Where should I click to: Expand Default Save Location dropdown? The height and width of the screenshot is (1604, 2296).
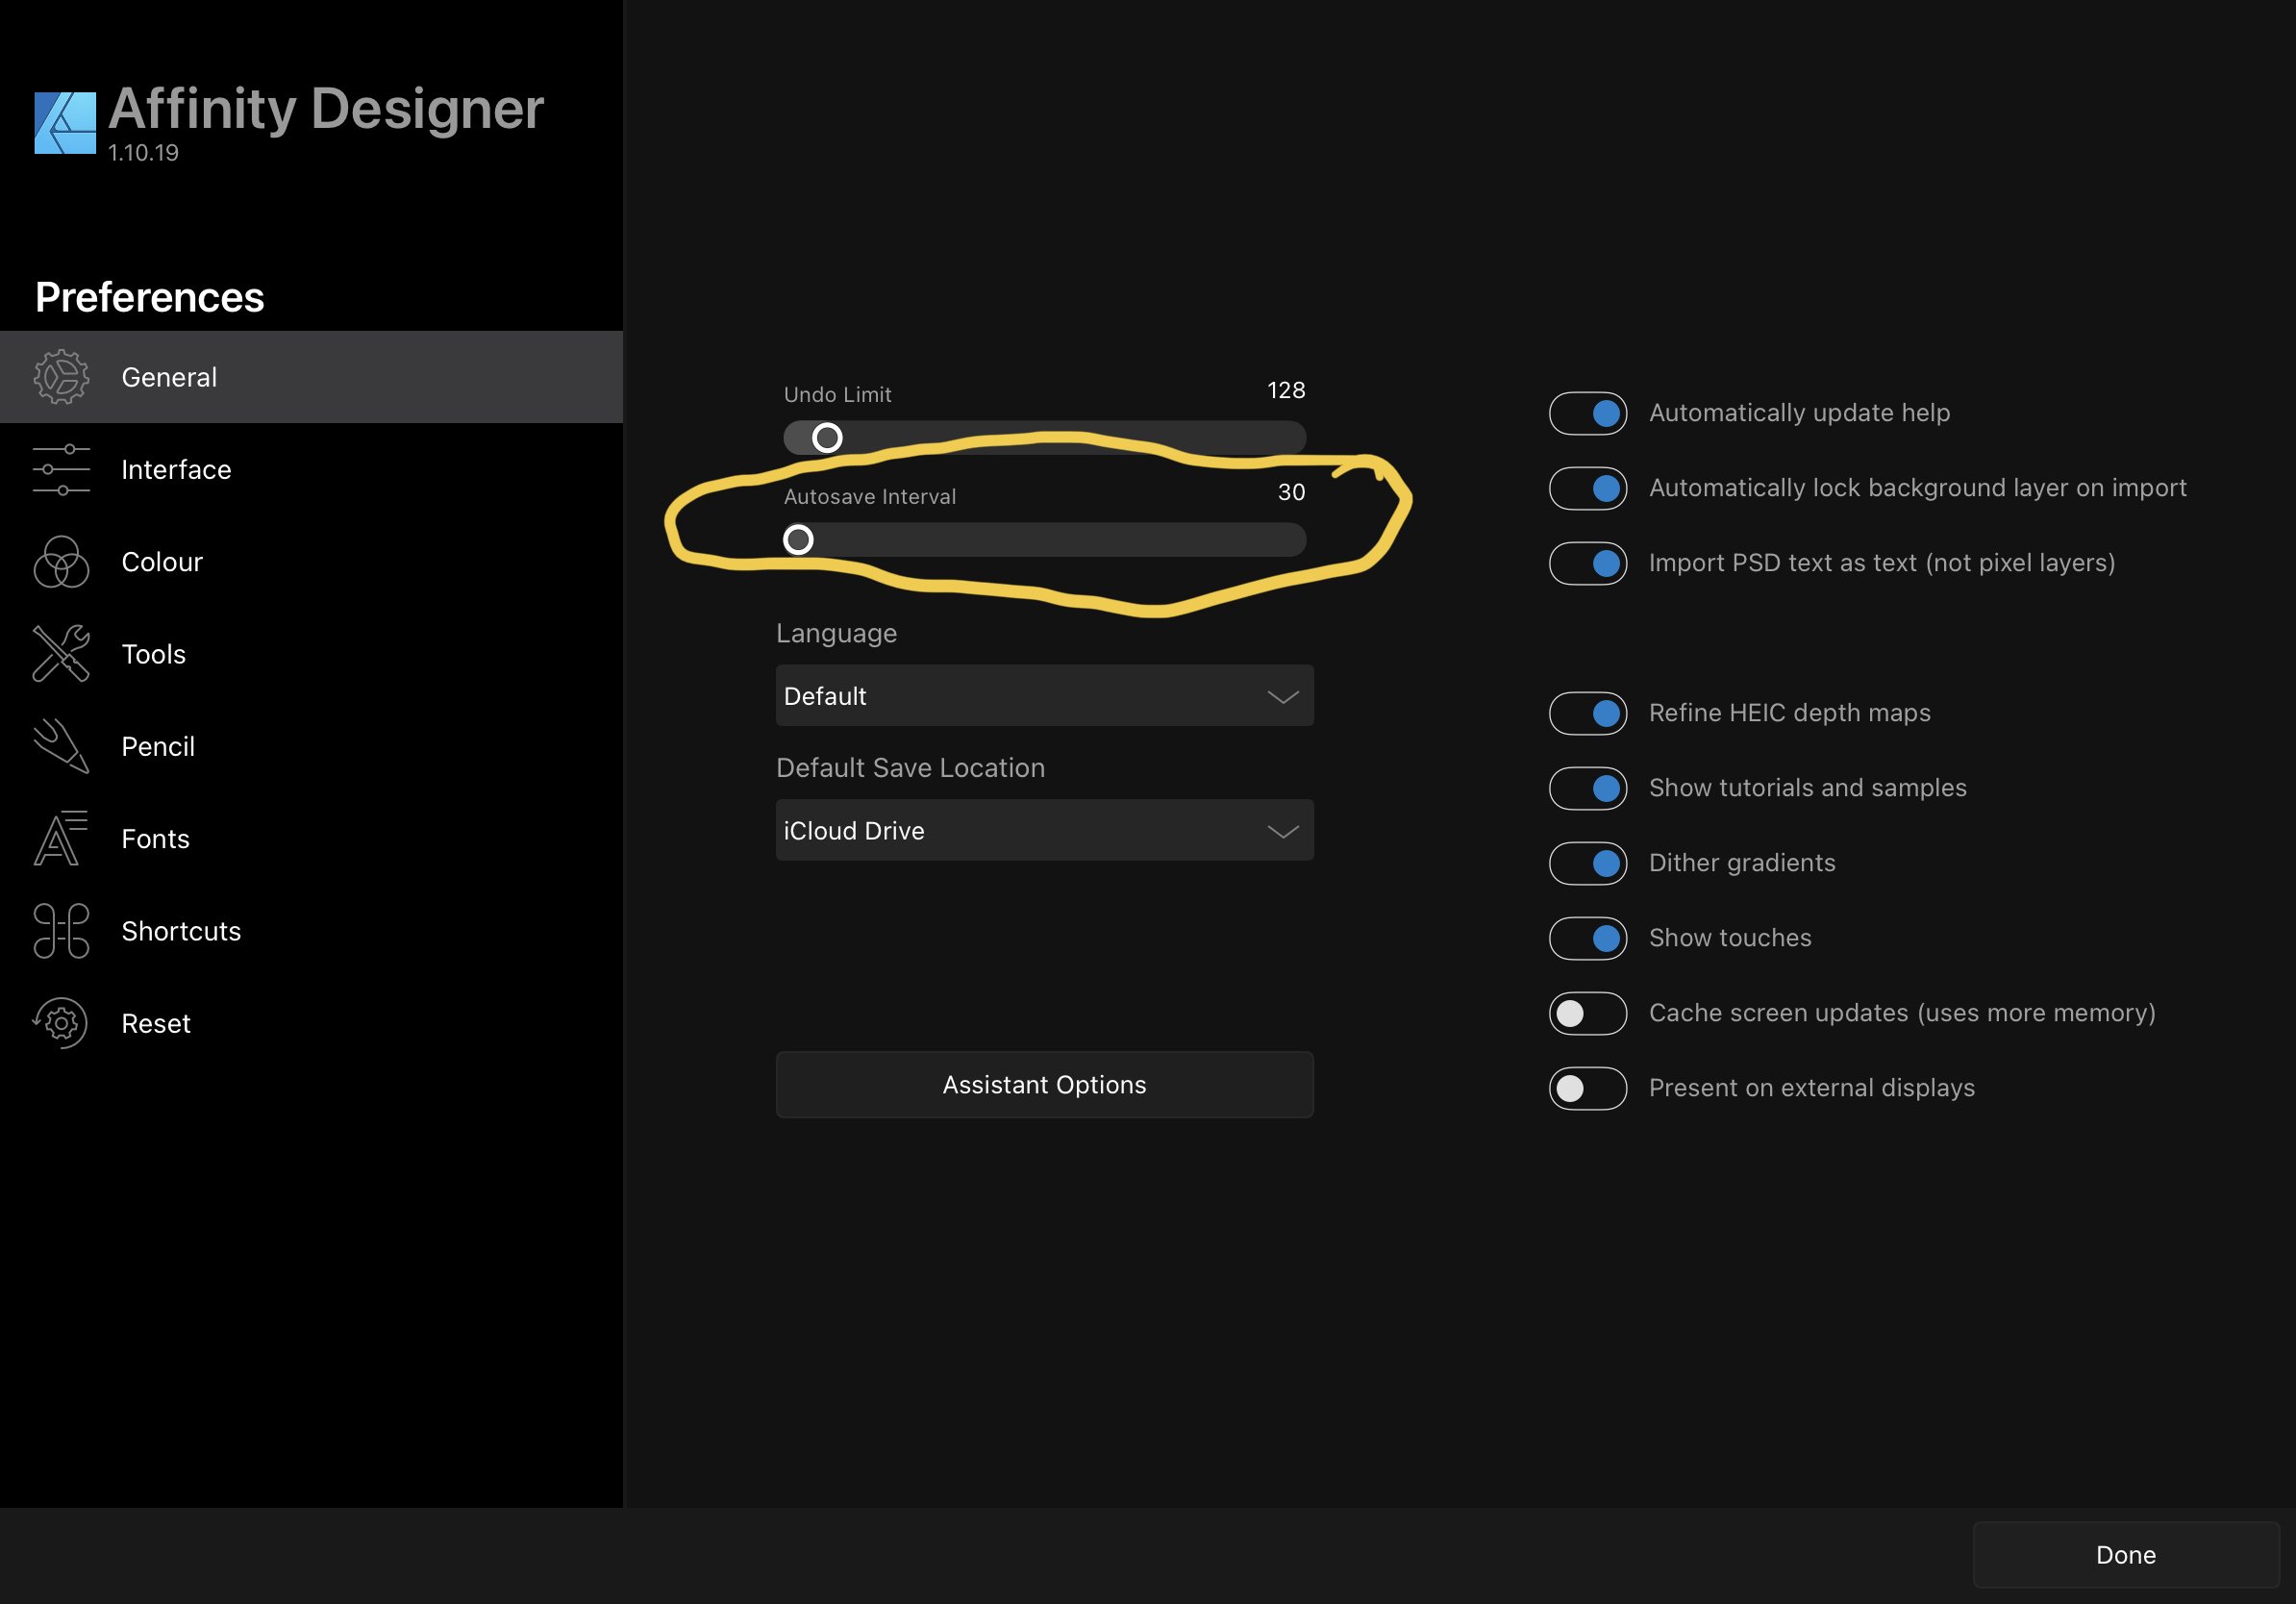[1044, 830]
